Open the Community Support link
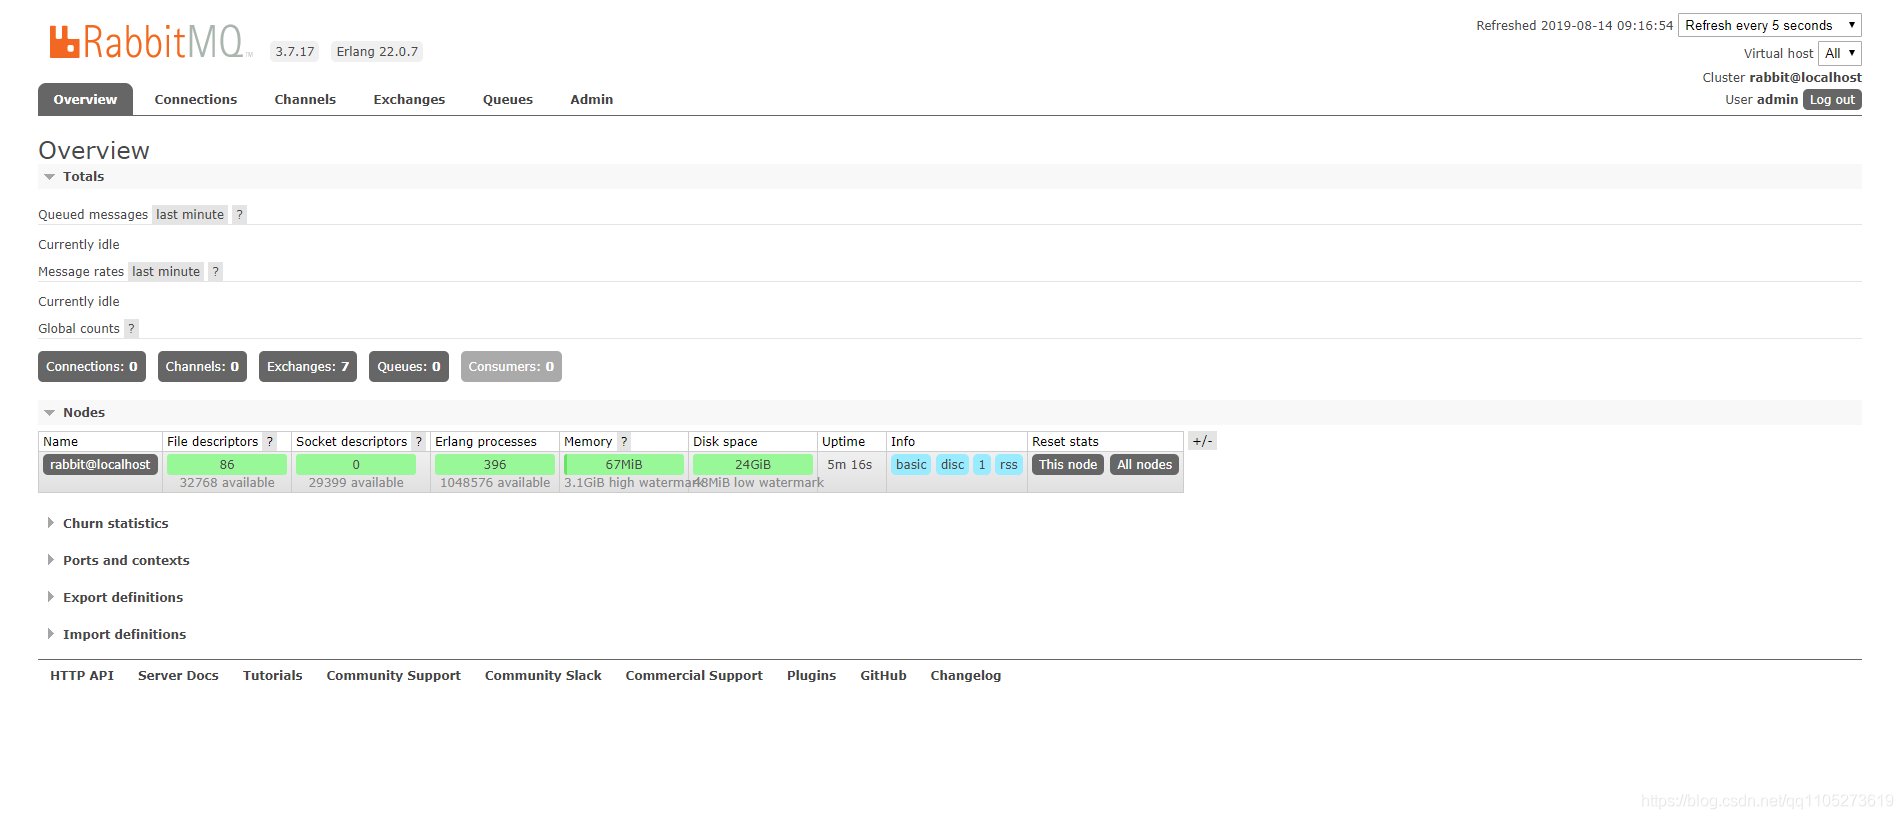Screen dimensions: 1903x819 click(393, 675)
